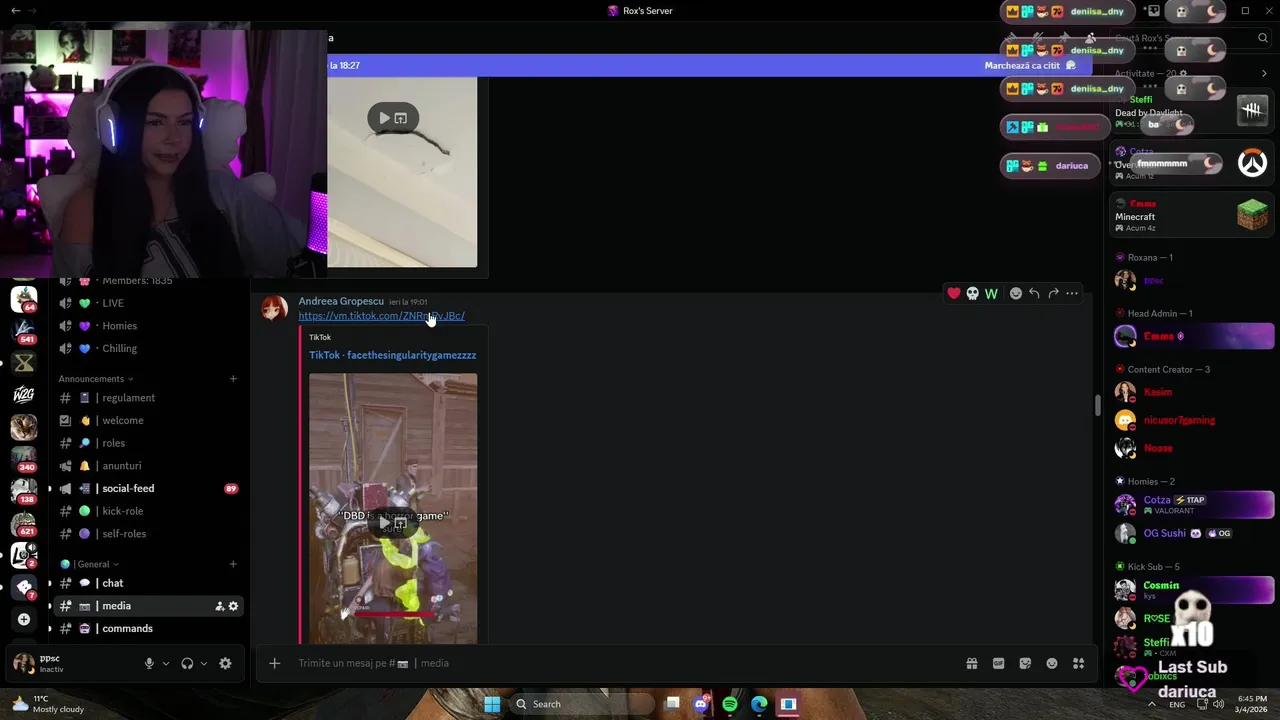Open media channel settings gear
Screen dimensions: 1280x720
coord(234,606)
